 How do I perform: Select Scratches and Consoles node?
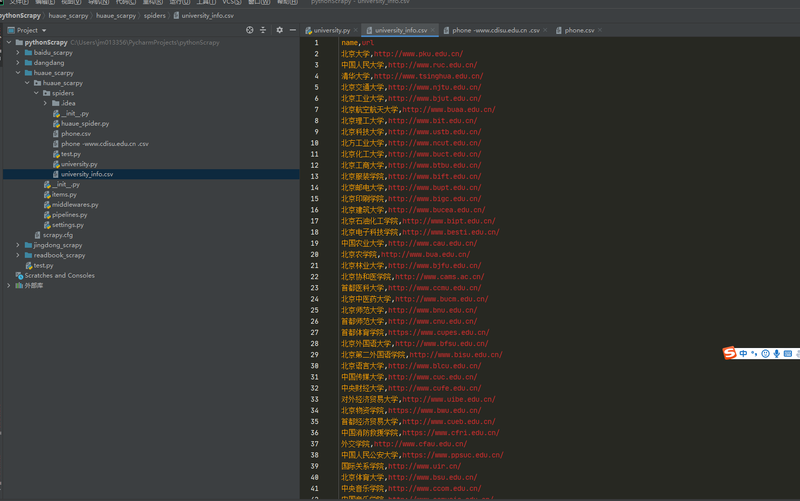[x=59, y=275]
